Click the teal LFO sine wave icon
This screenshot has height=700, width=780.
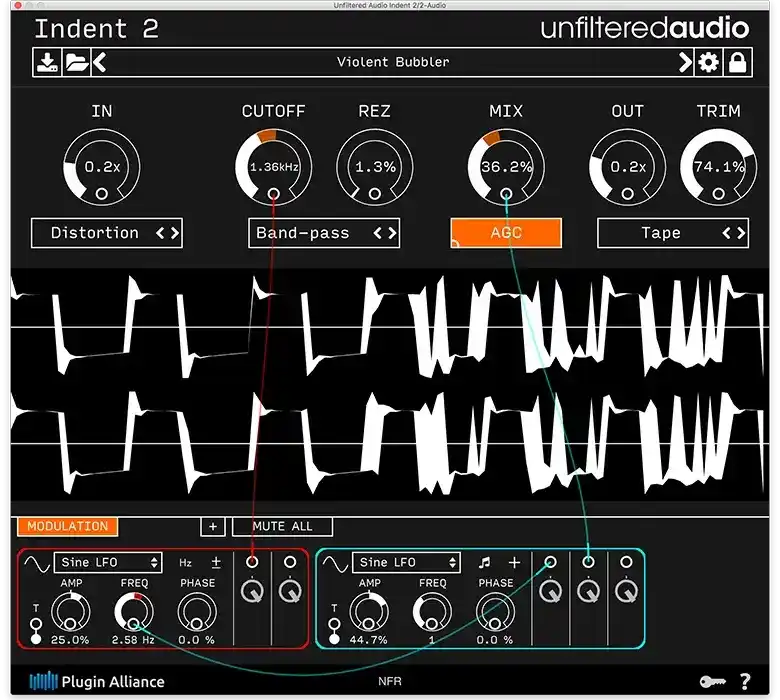(335, 564)
